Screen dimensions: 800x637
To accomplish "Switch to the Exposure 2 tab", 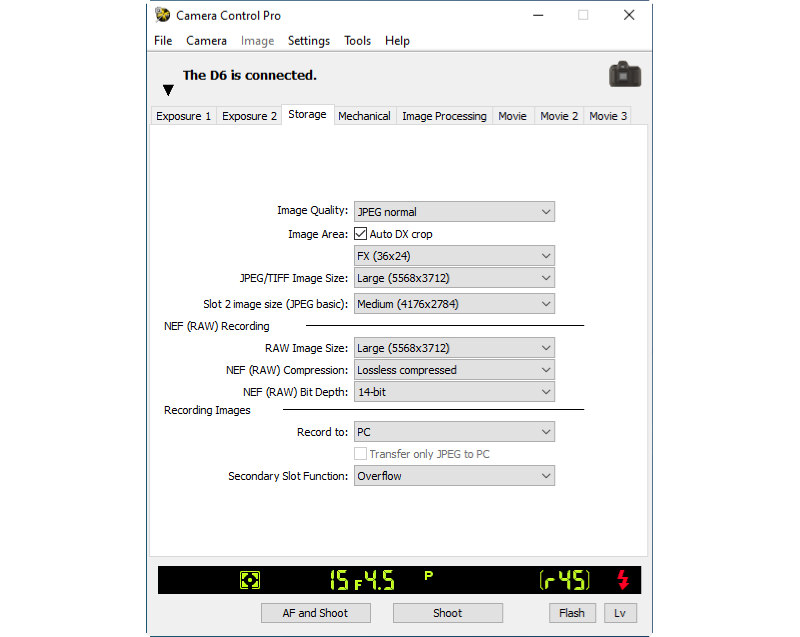I will pyautogui.click(x=249, y=116).
